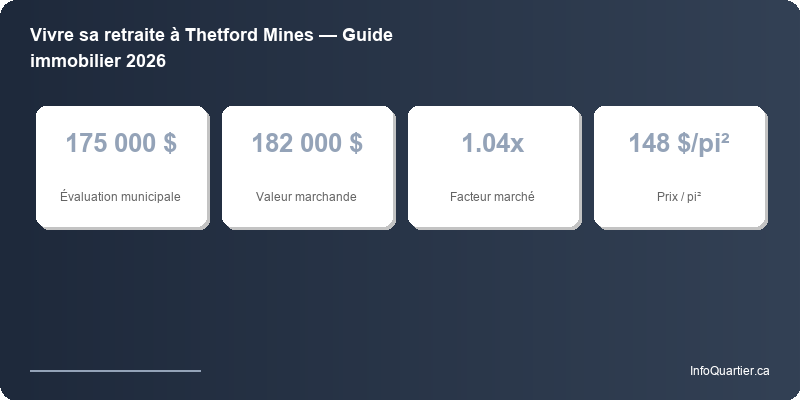Select the Facteur marché label
The image size is (800, 400).
(492, 197)
